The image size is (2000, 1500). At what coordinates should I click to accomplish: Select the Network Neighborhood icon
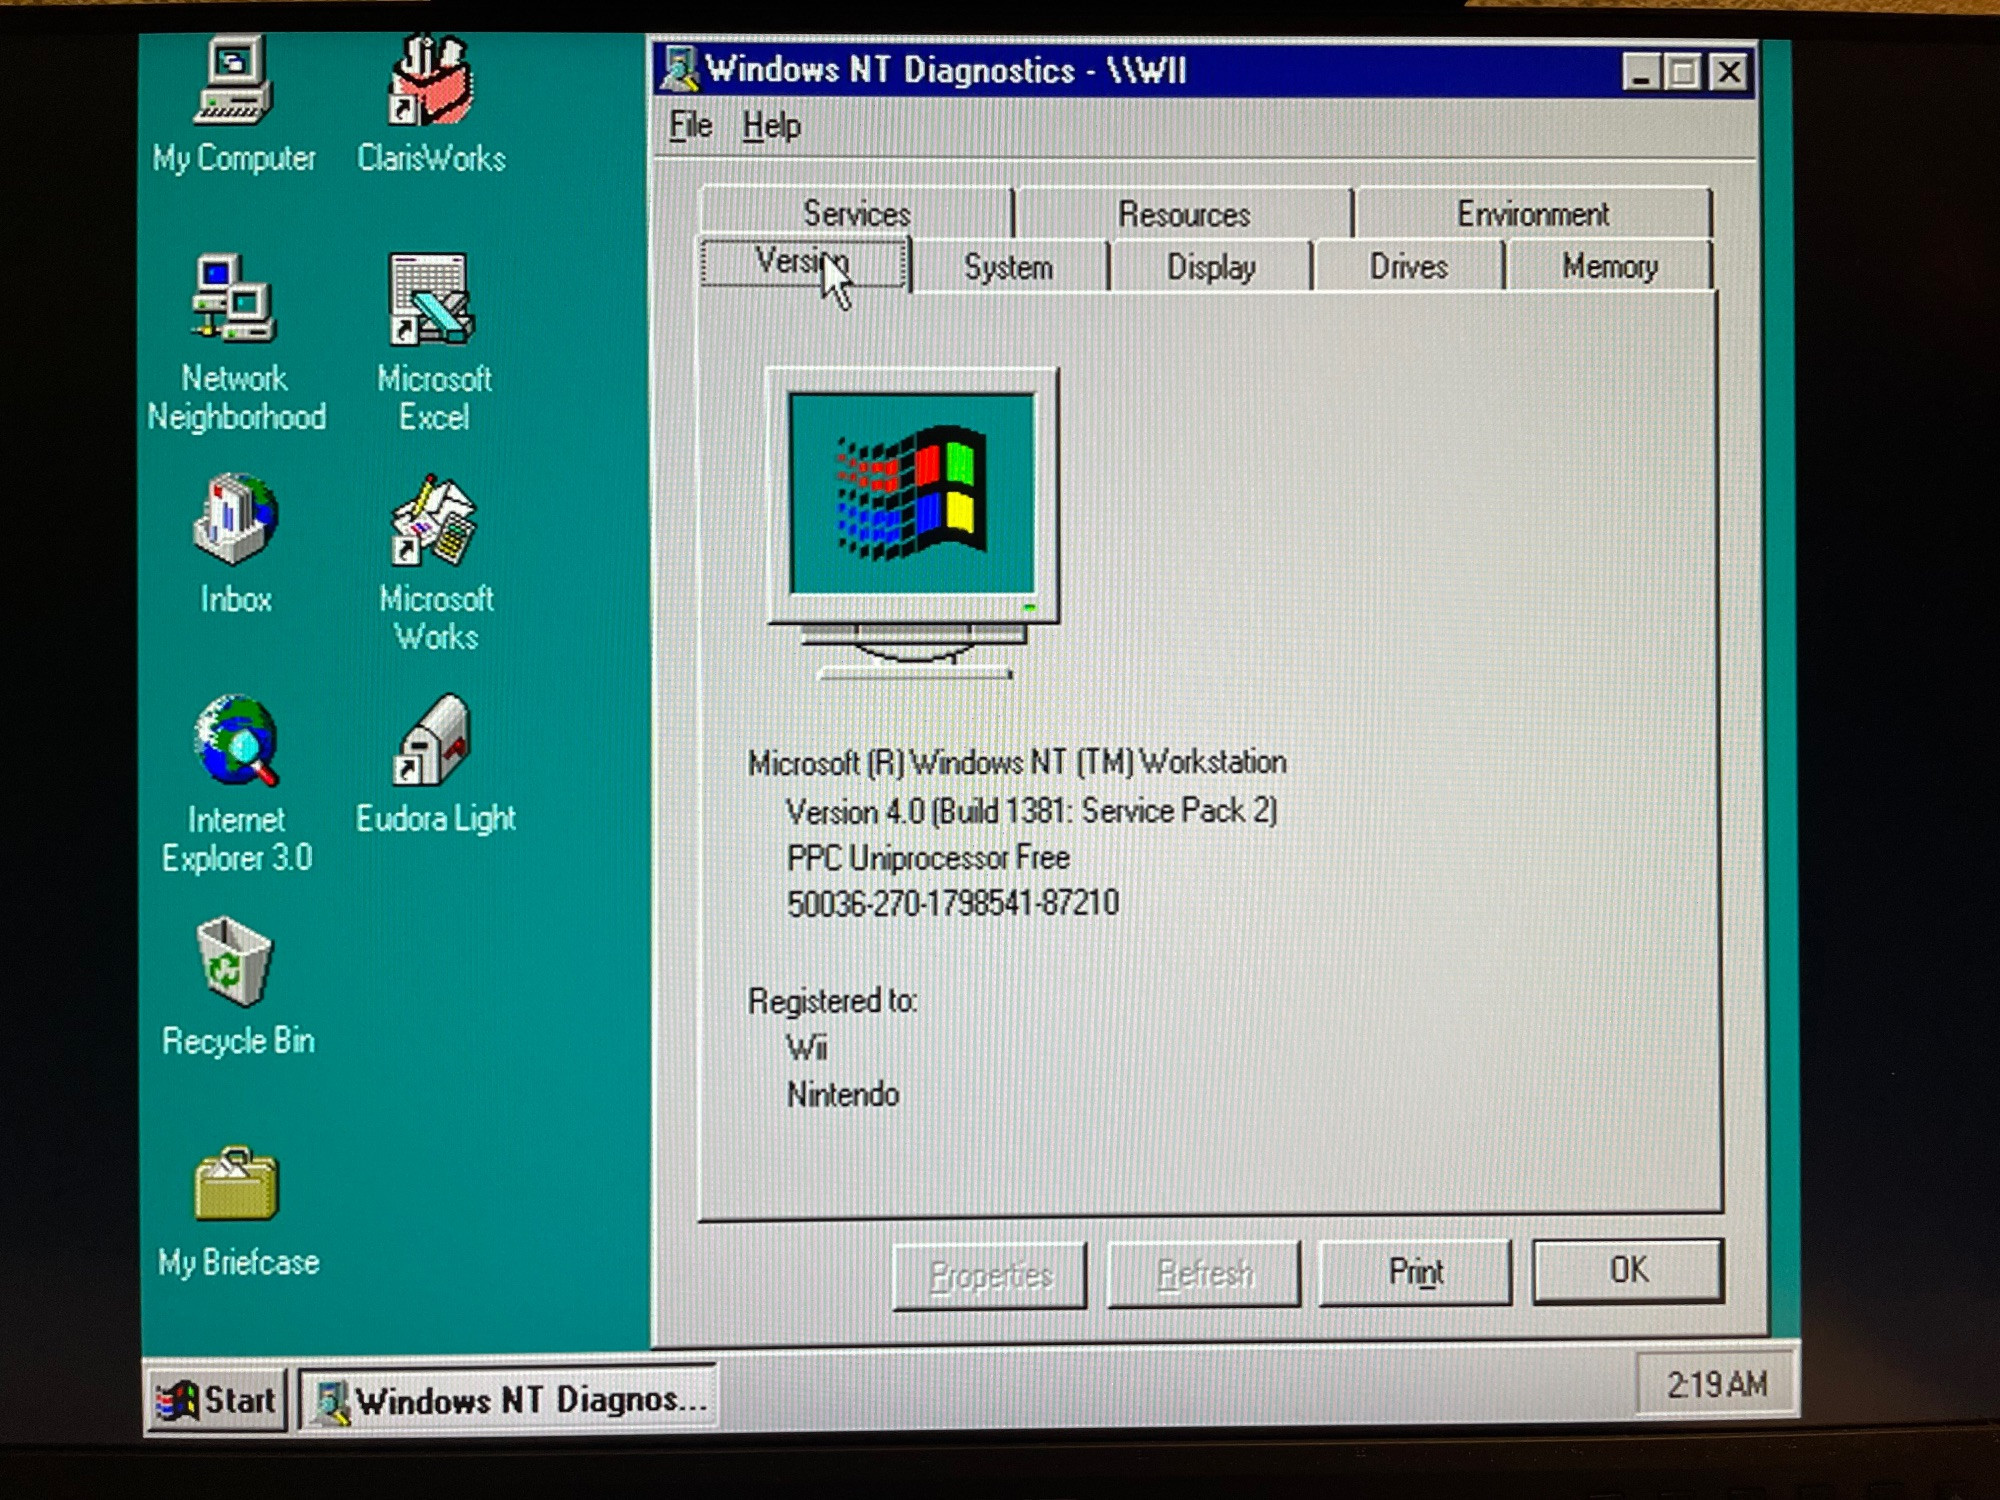(234, 300)
